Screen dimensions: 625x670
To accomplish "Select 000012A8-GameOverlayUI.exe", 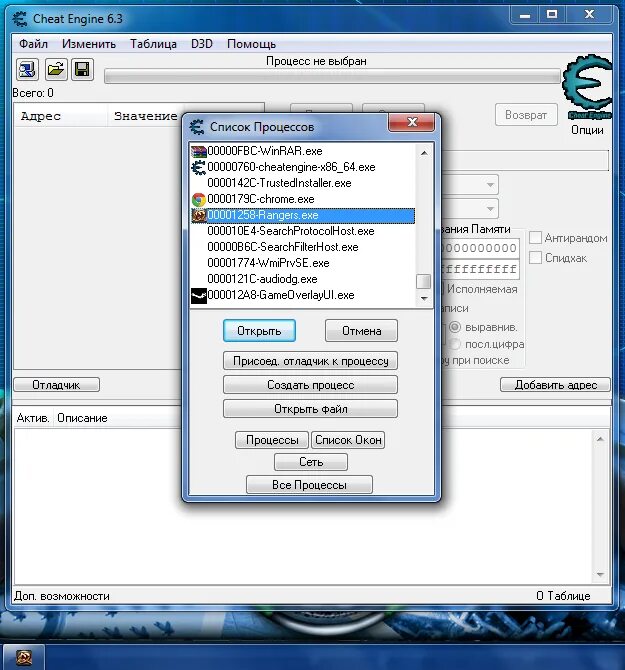I will click(302, 295).
